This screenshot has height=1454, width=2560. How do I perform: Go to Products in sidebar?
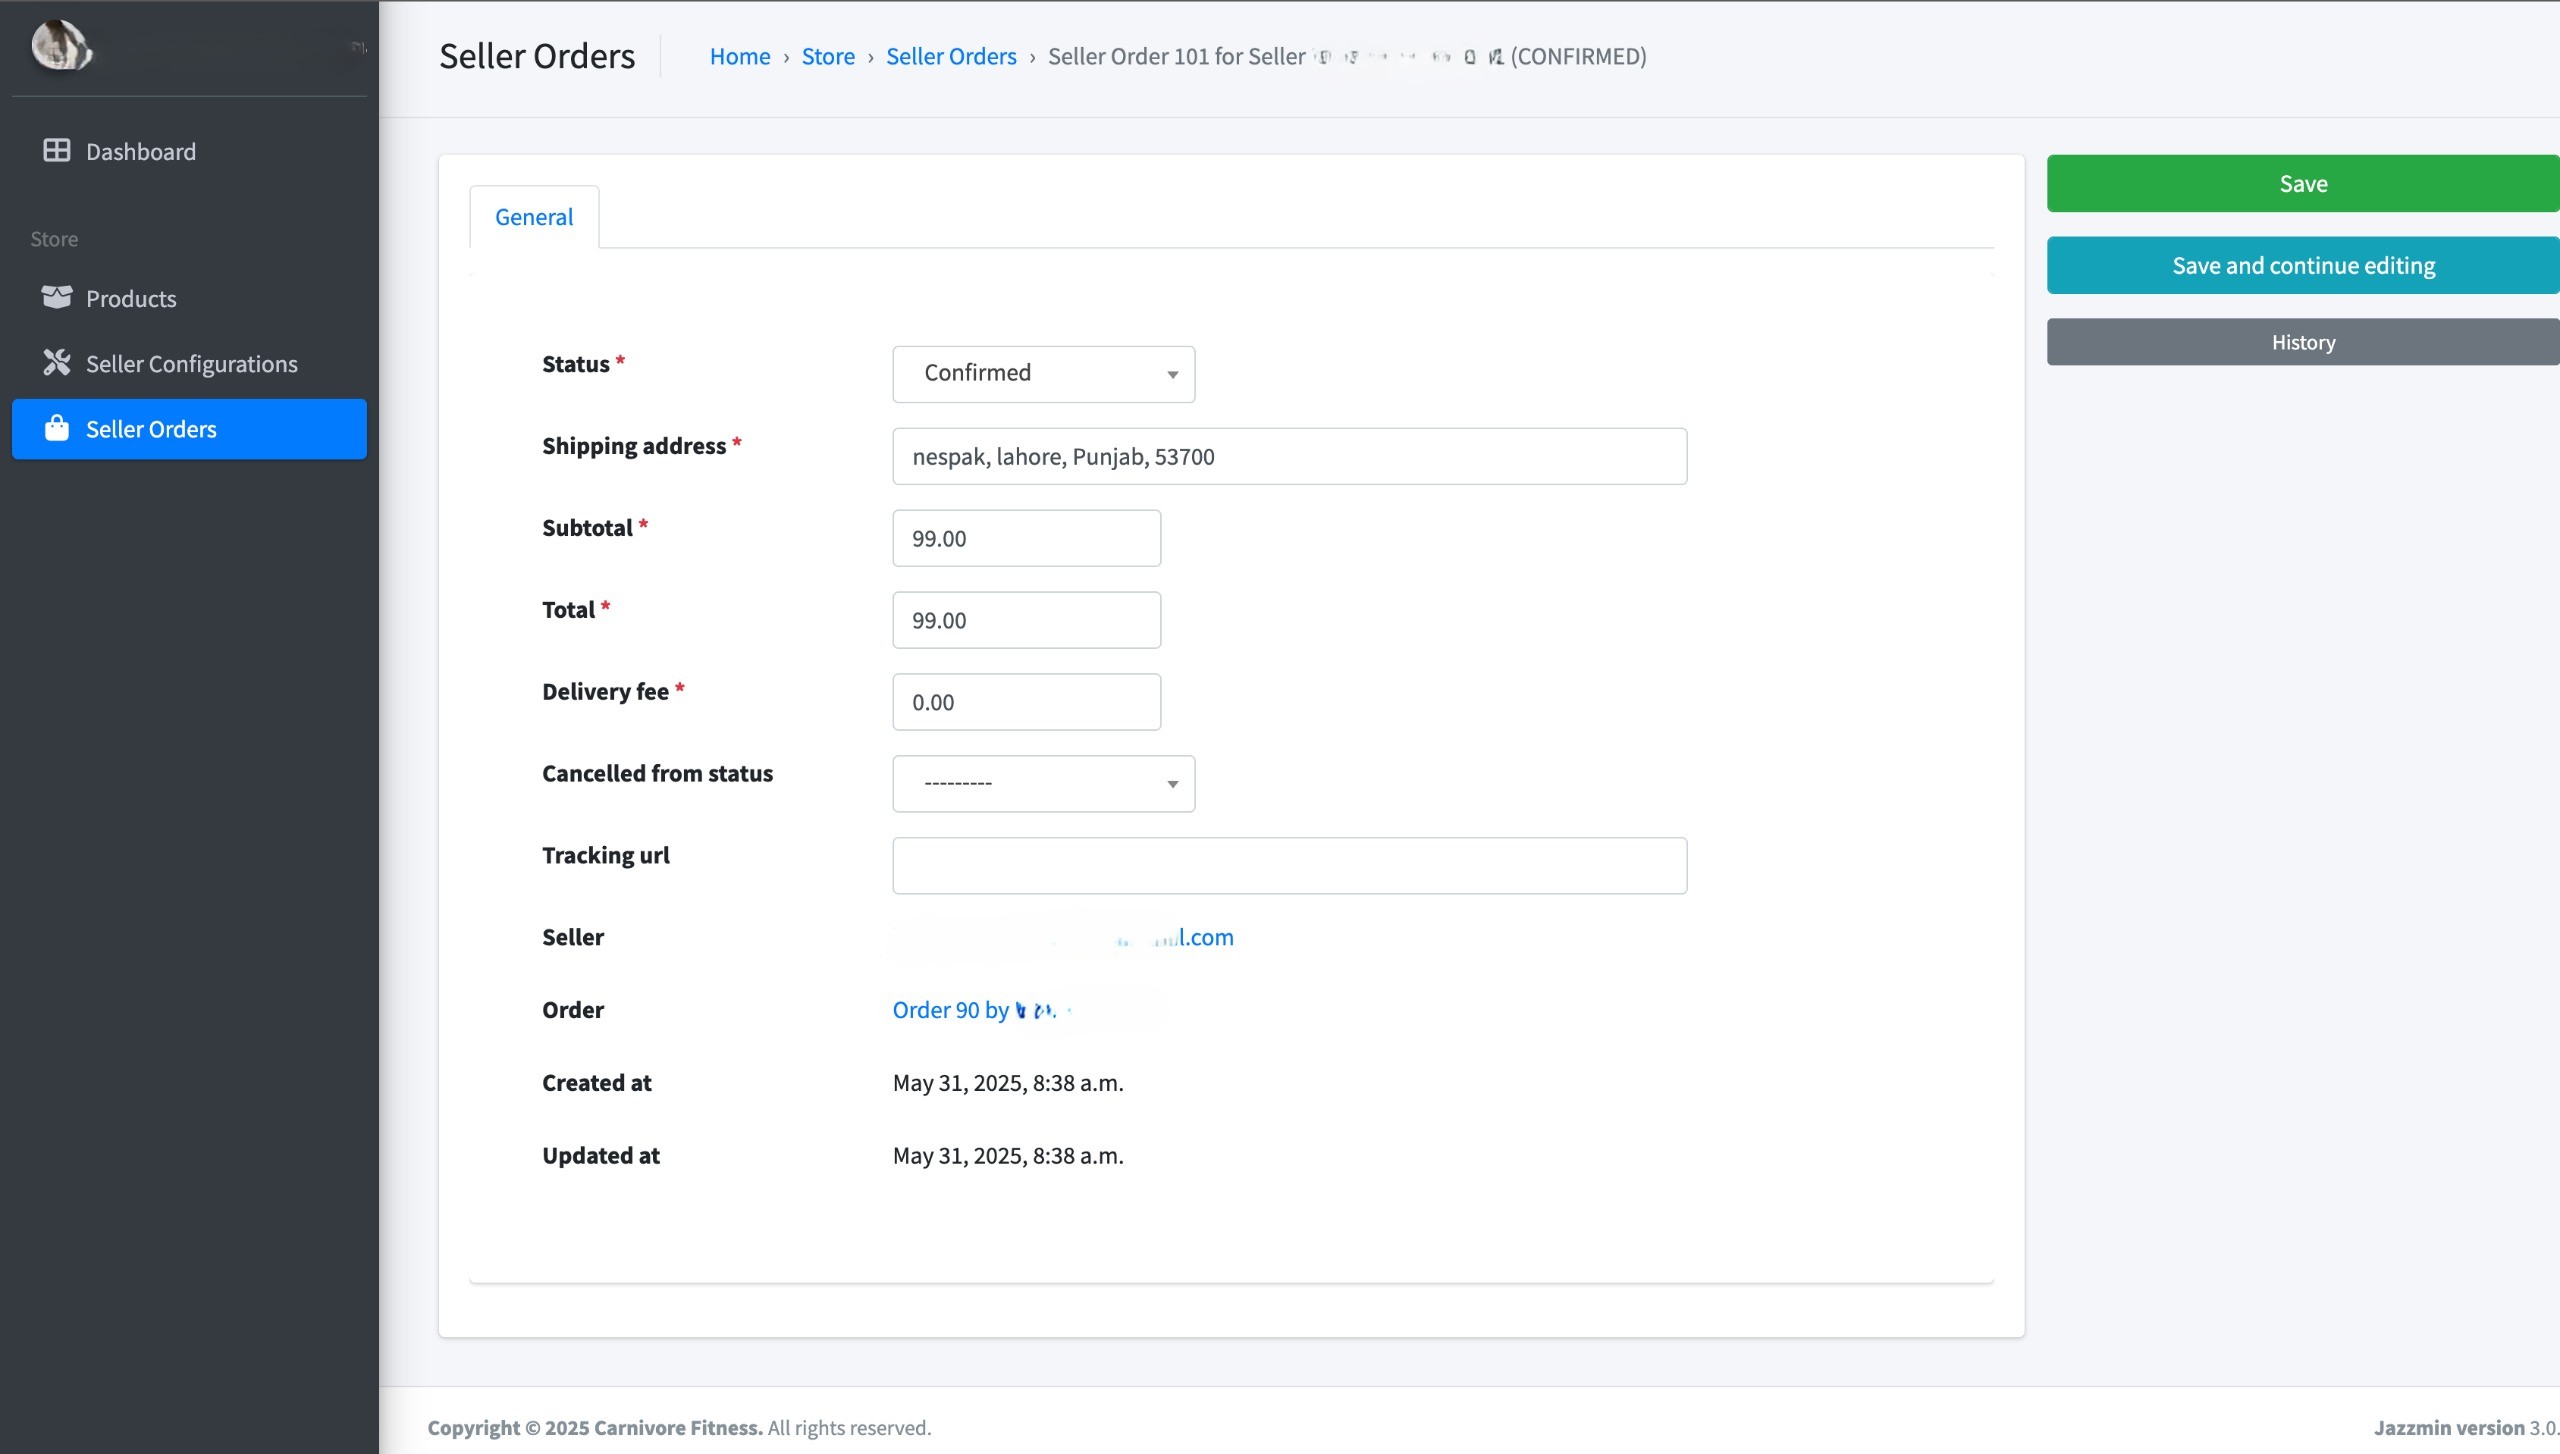[x=131, y=299]
